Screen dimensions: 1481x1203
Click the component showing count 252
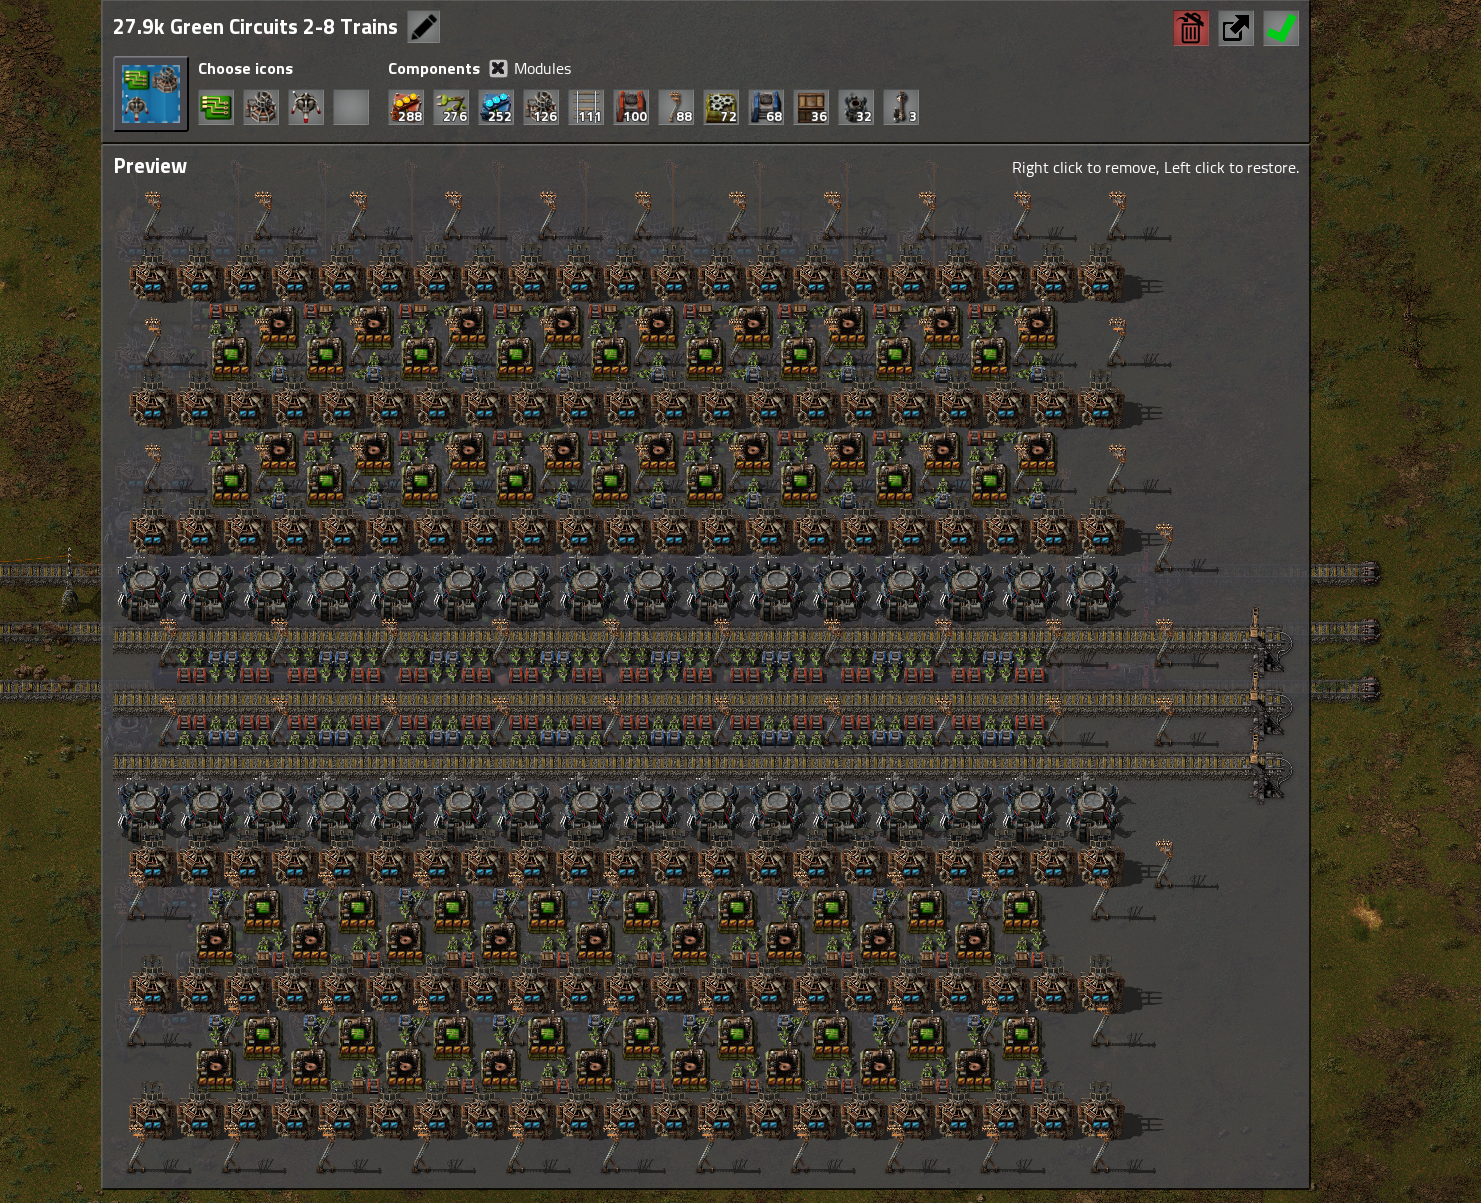[496, 107]
